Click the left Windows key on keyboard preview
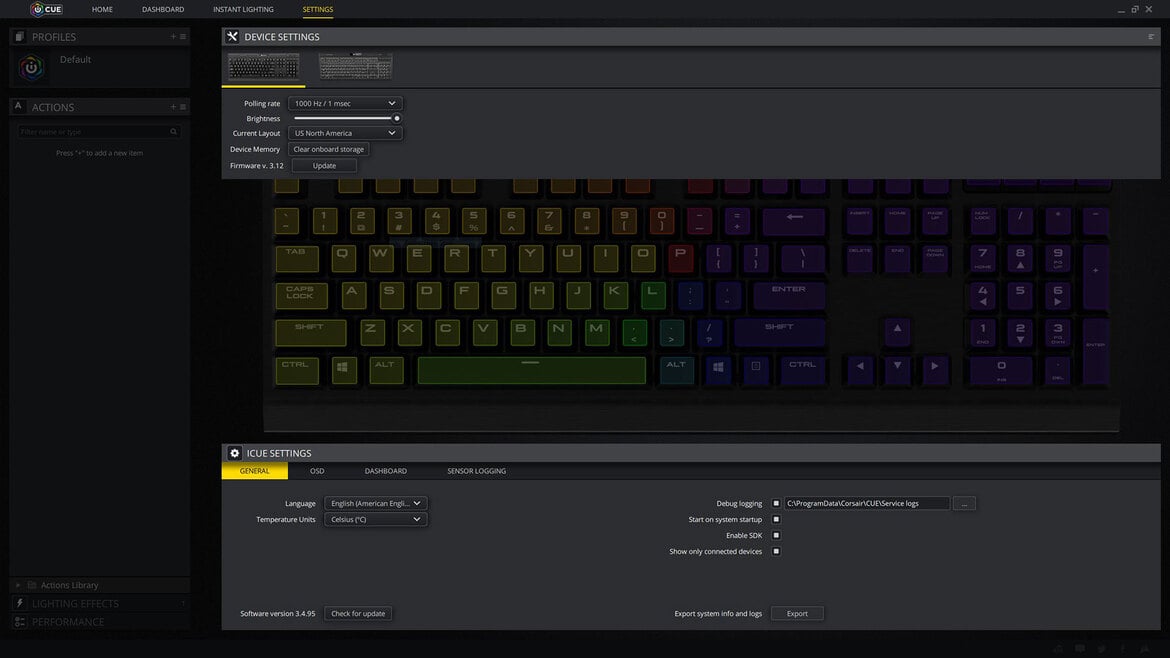The image size is (1170, 658). pos(343,369)
